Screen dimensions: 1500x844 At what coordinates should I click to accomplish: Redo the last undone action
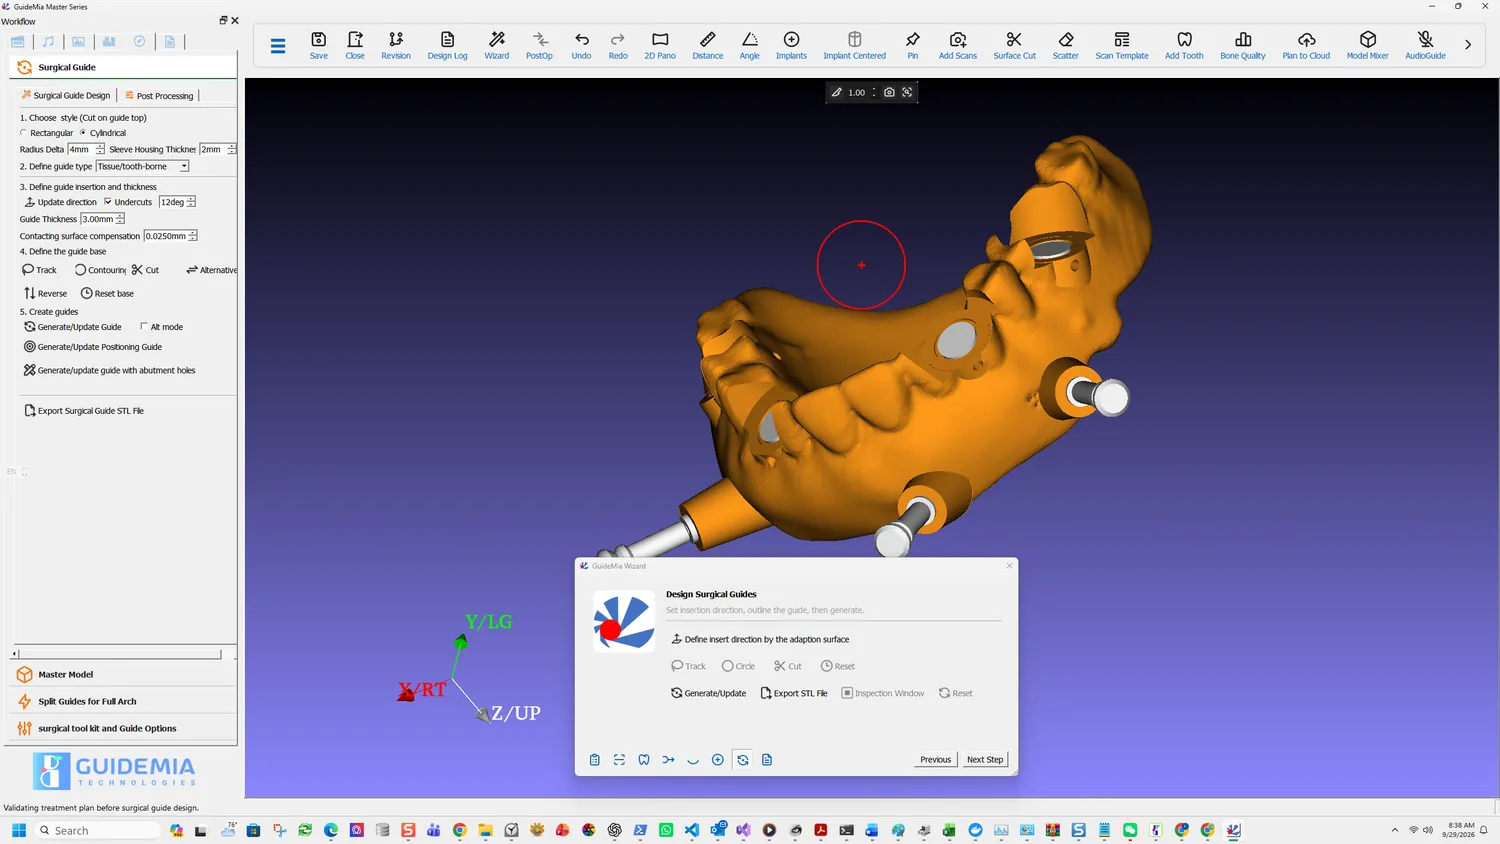(618, 45)
